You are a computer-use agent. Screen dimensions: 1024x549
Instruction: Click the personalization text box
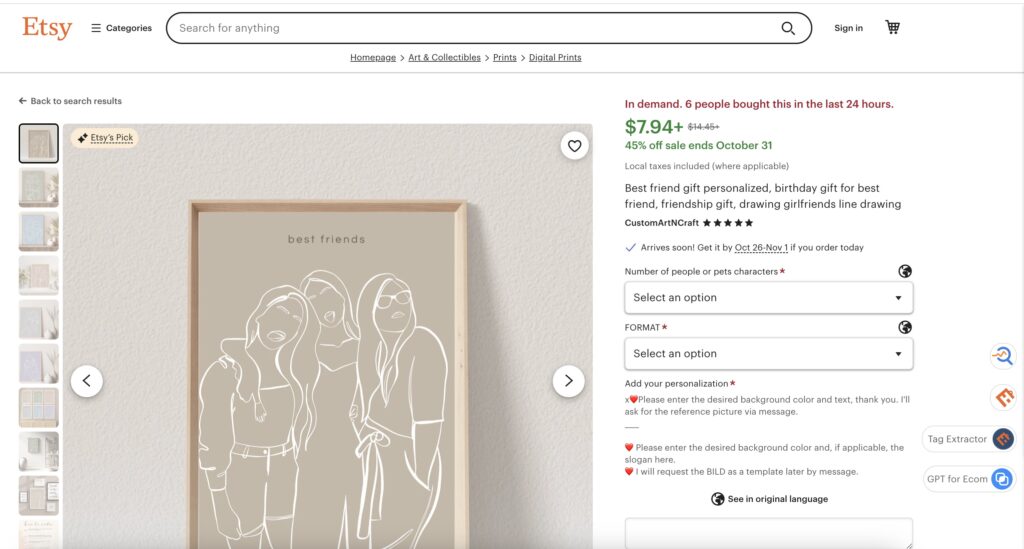[768, 533]
